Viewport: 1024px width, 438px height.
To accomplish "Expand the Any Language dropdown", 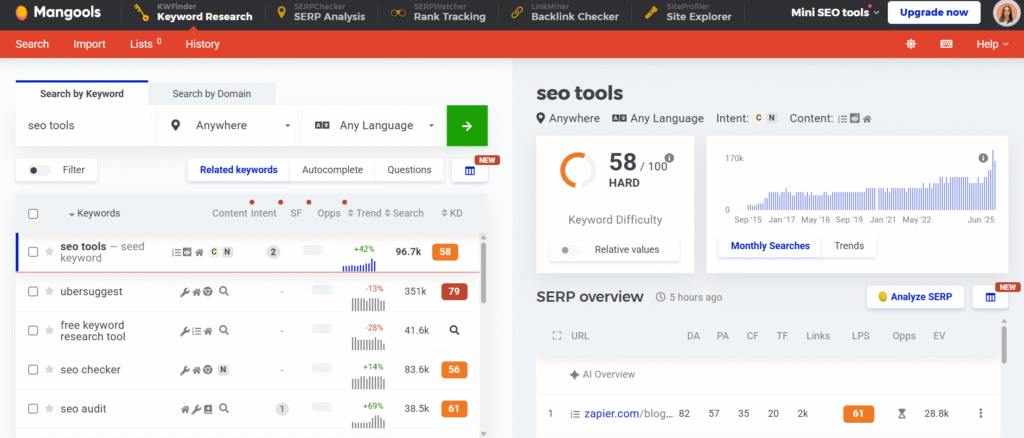I will pos(374,126).
